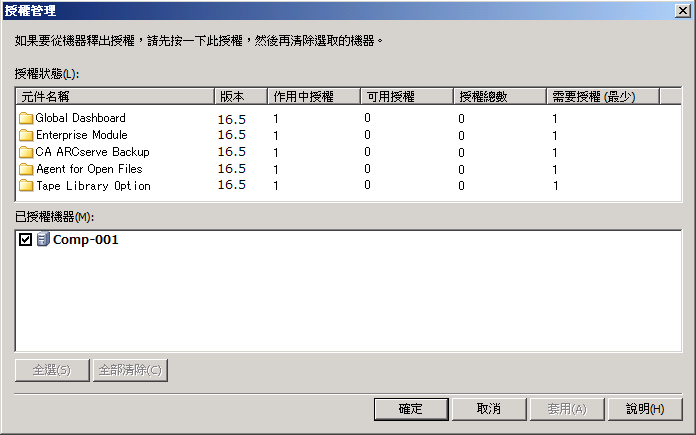The image size is (696, 435).
Task: Click the Comp-001 server icon
Action: (43, 239)
